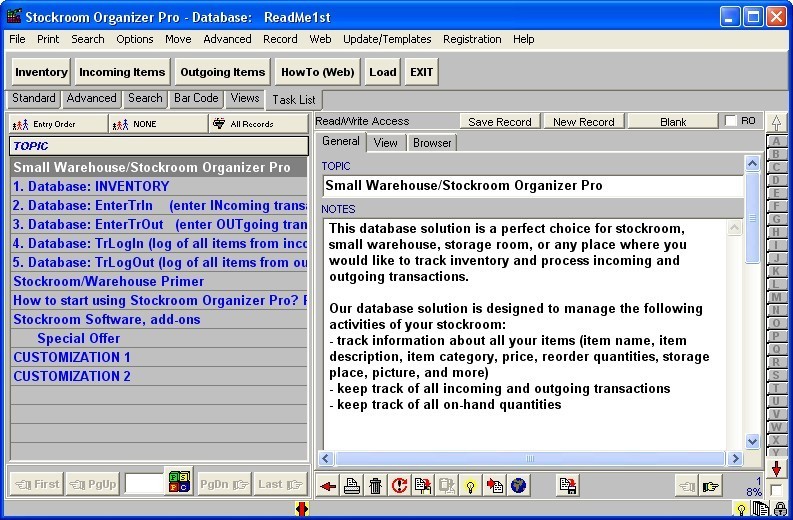Click the right-pointing hand next record icon
The height and width of the screenshot is (520, 793).
(x=711, y=486)
